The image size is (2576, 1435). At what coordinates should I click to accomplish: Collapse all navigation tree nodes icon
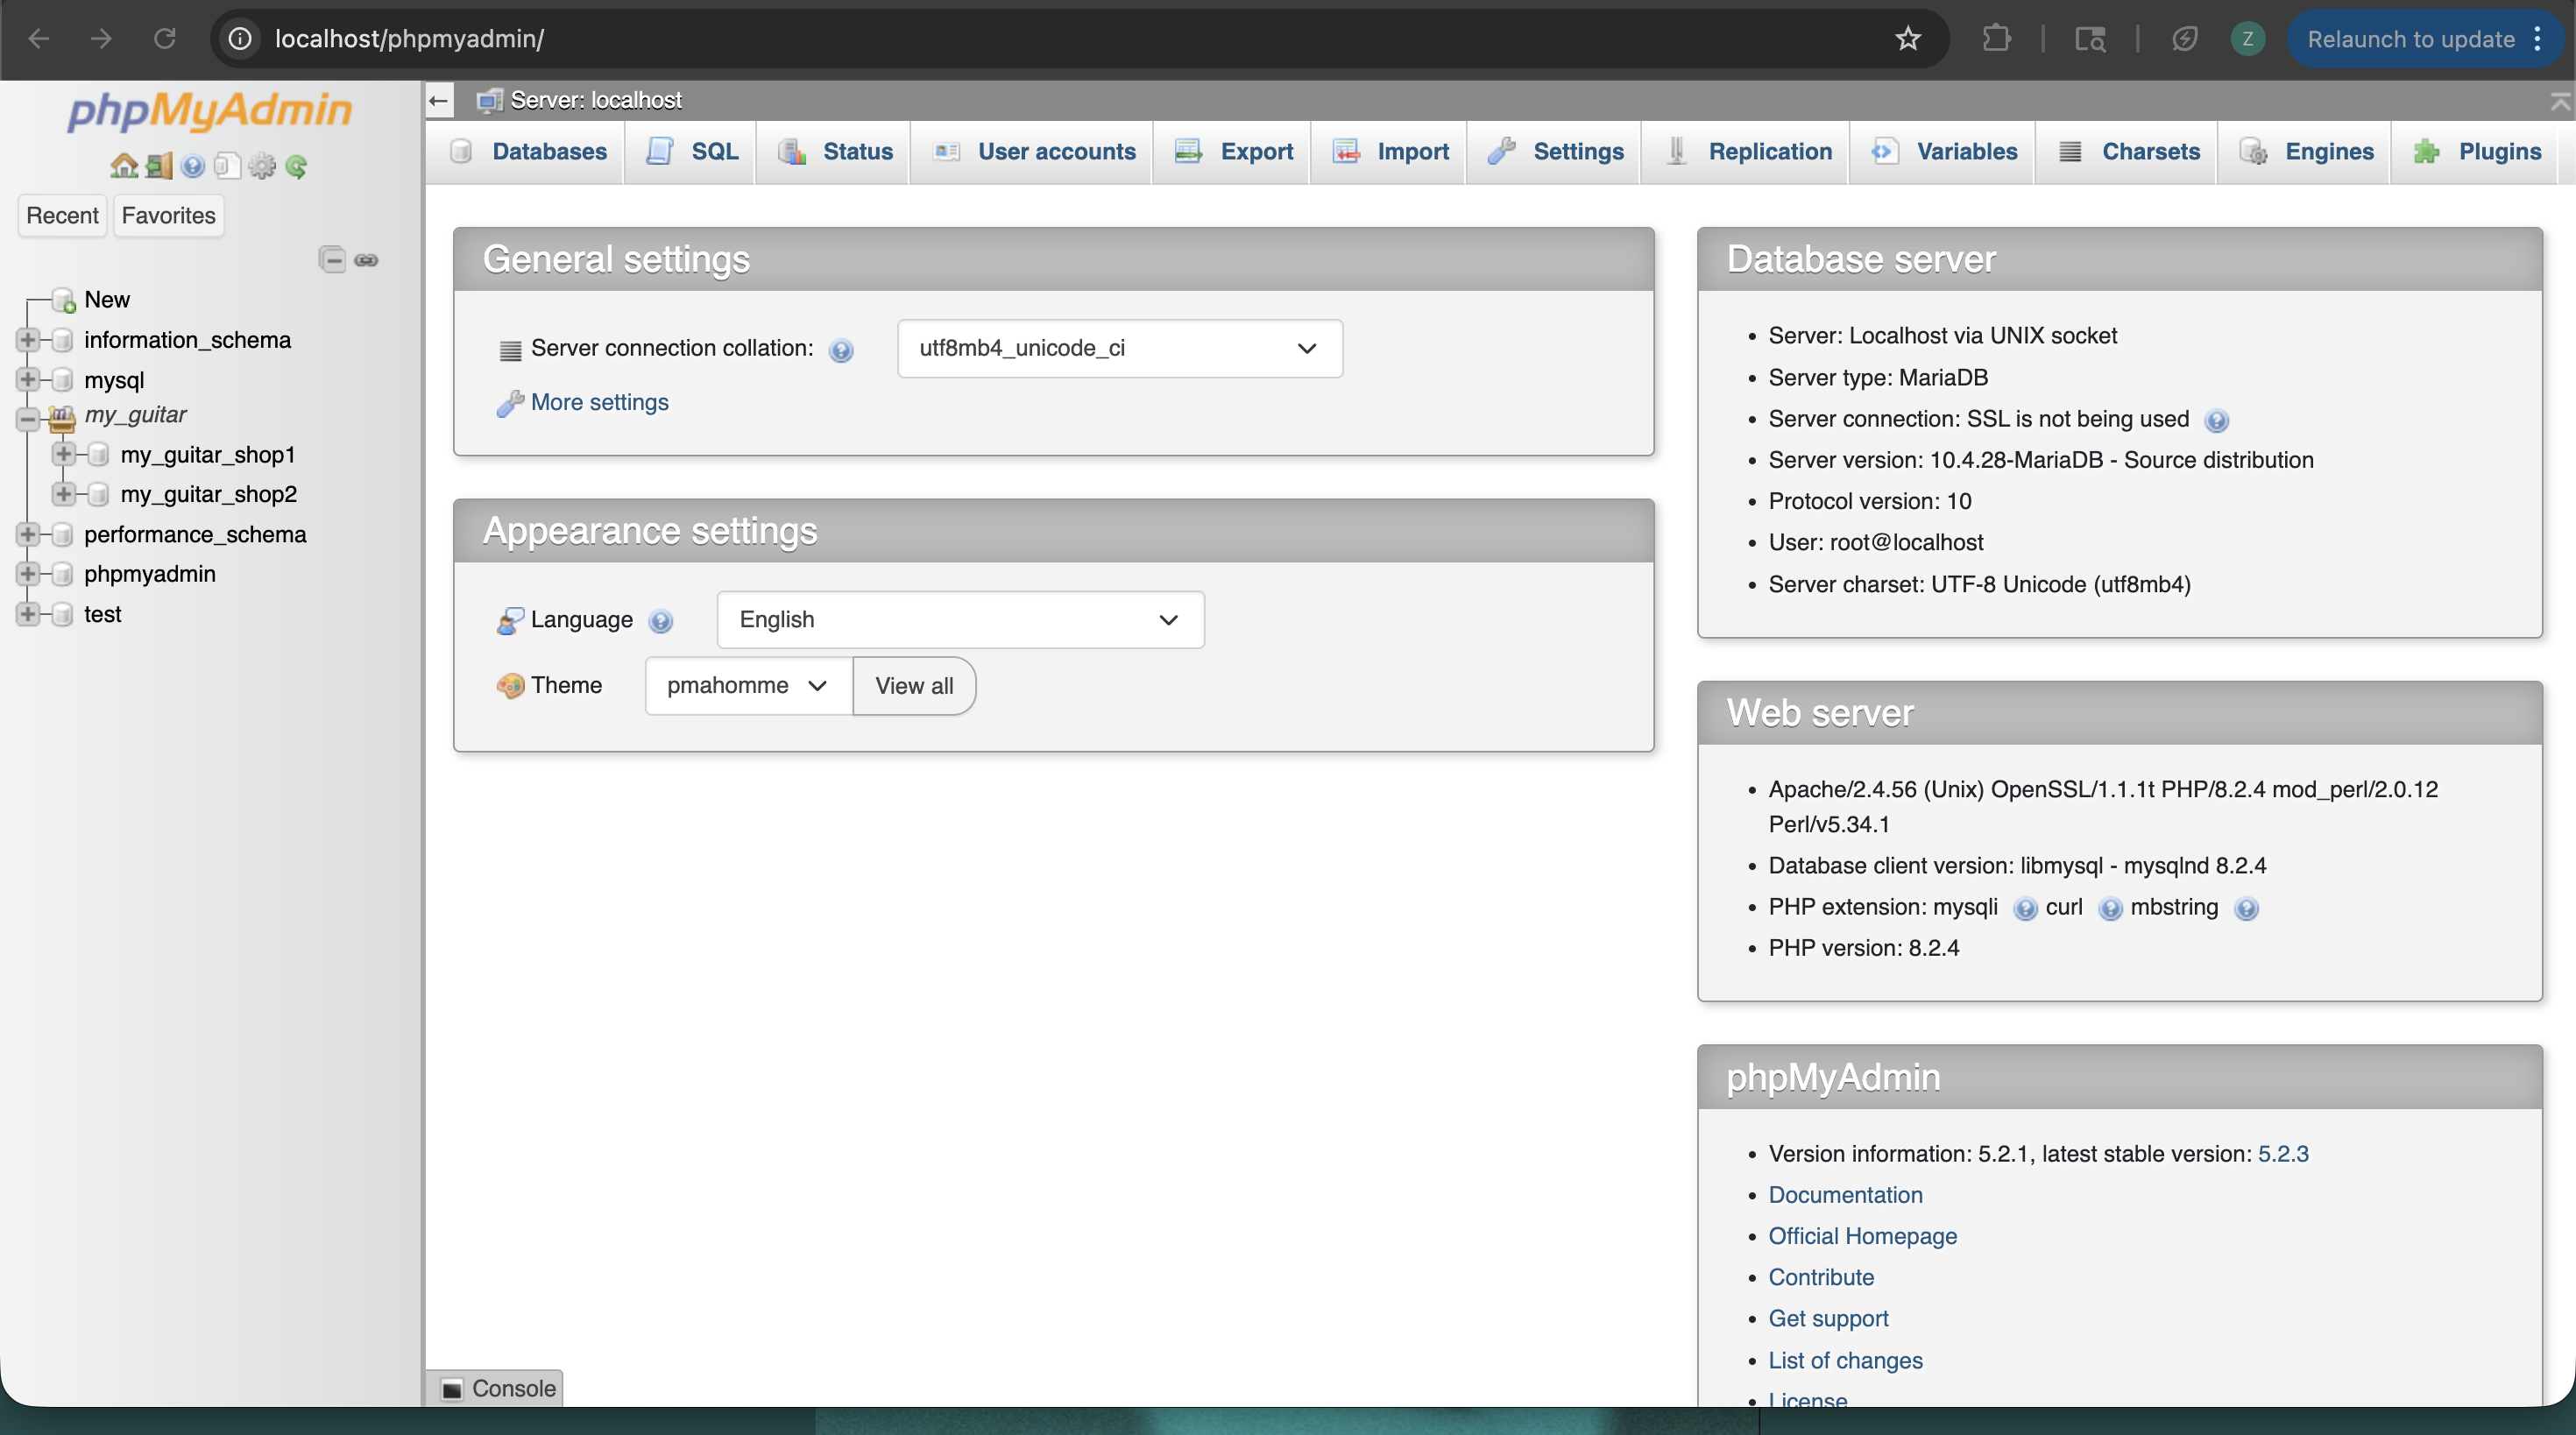tap(332, 260)
